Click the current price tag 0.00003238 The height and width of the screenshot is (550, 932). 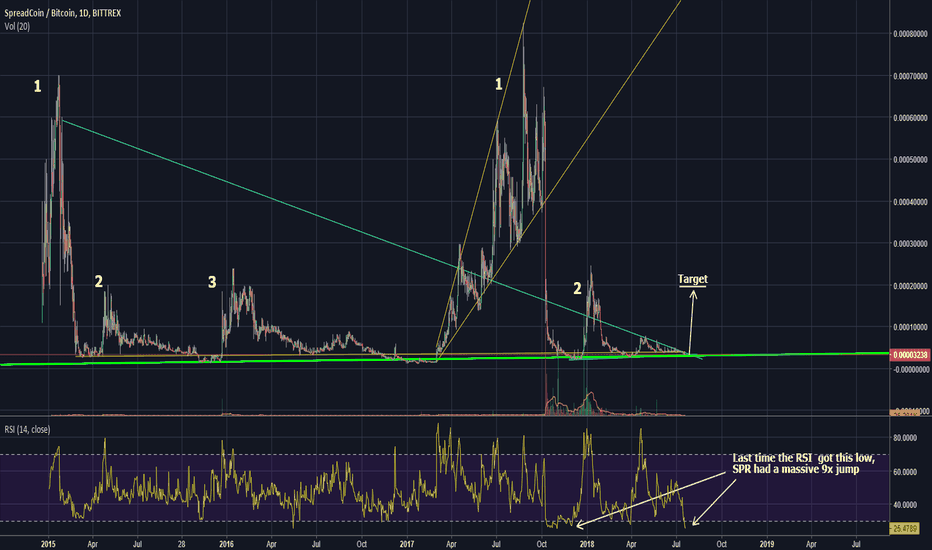click(910, 355)
